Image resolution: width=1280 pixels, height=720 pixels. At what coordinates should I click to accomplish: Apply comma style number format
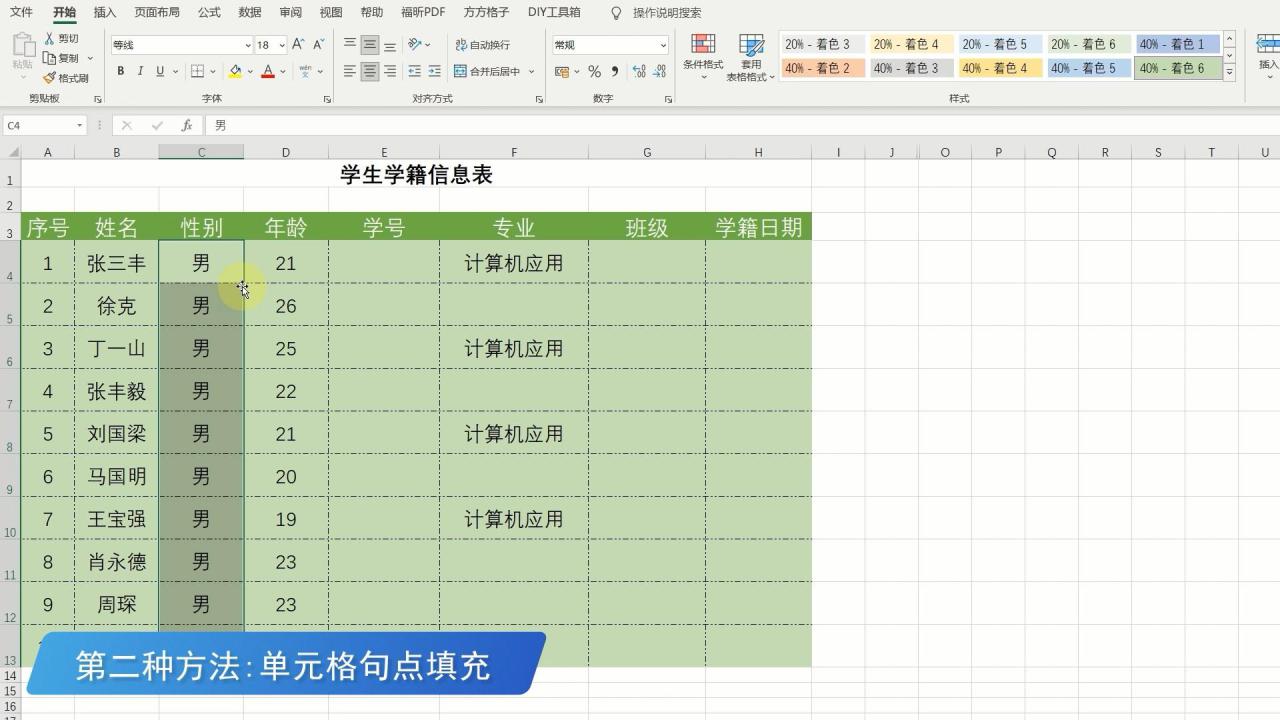click(614, 71)
